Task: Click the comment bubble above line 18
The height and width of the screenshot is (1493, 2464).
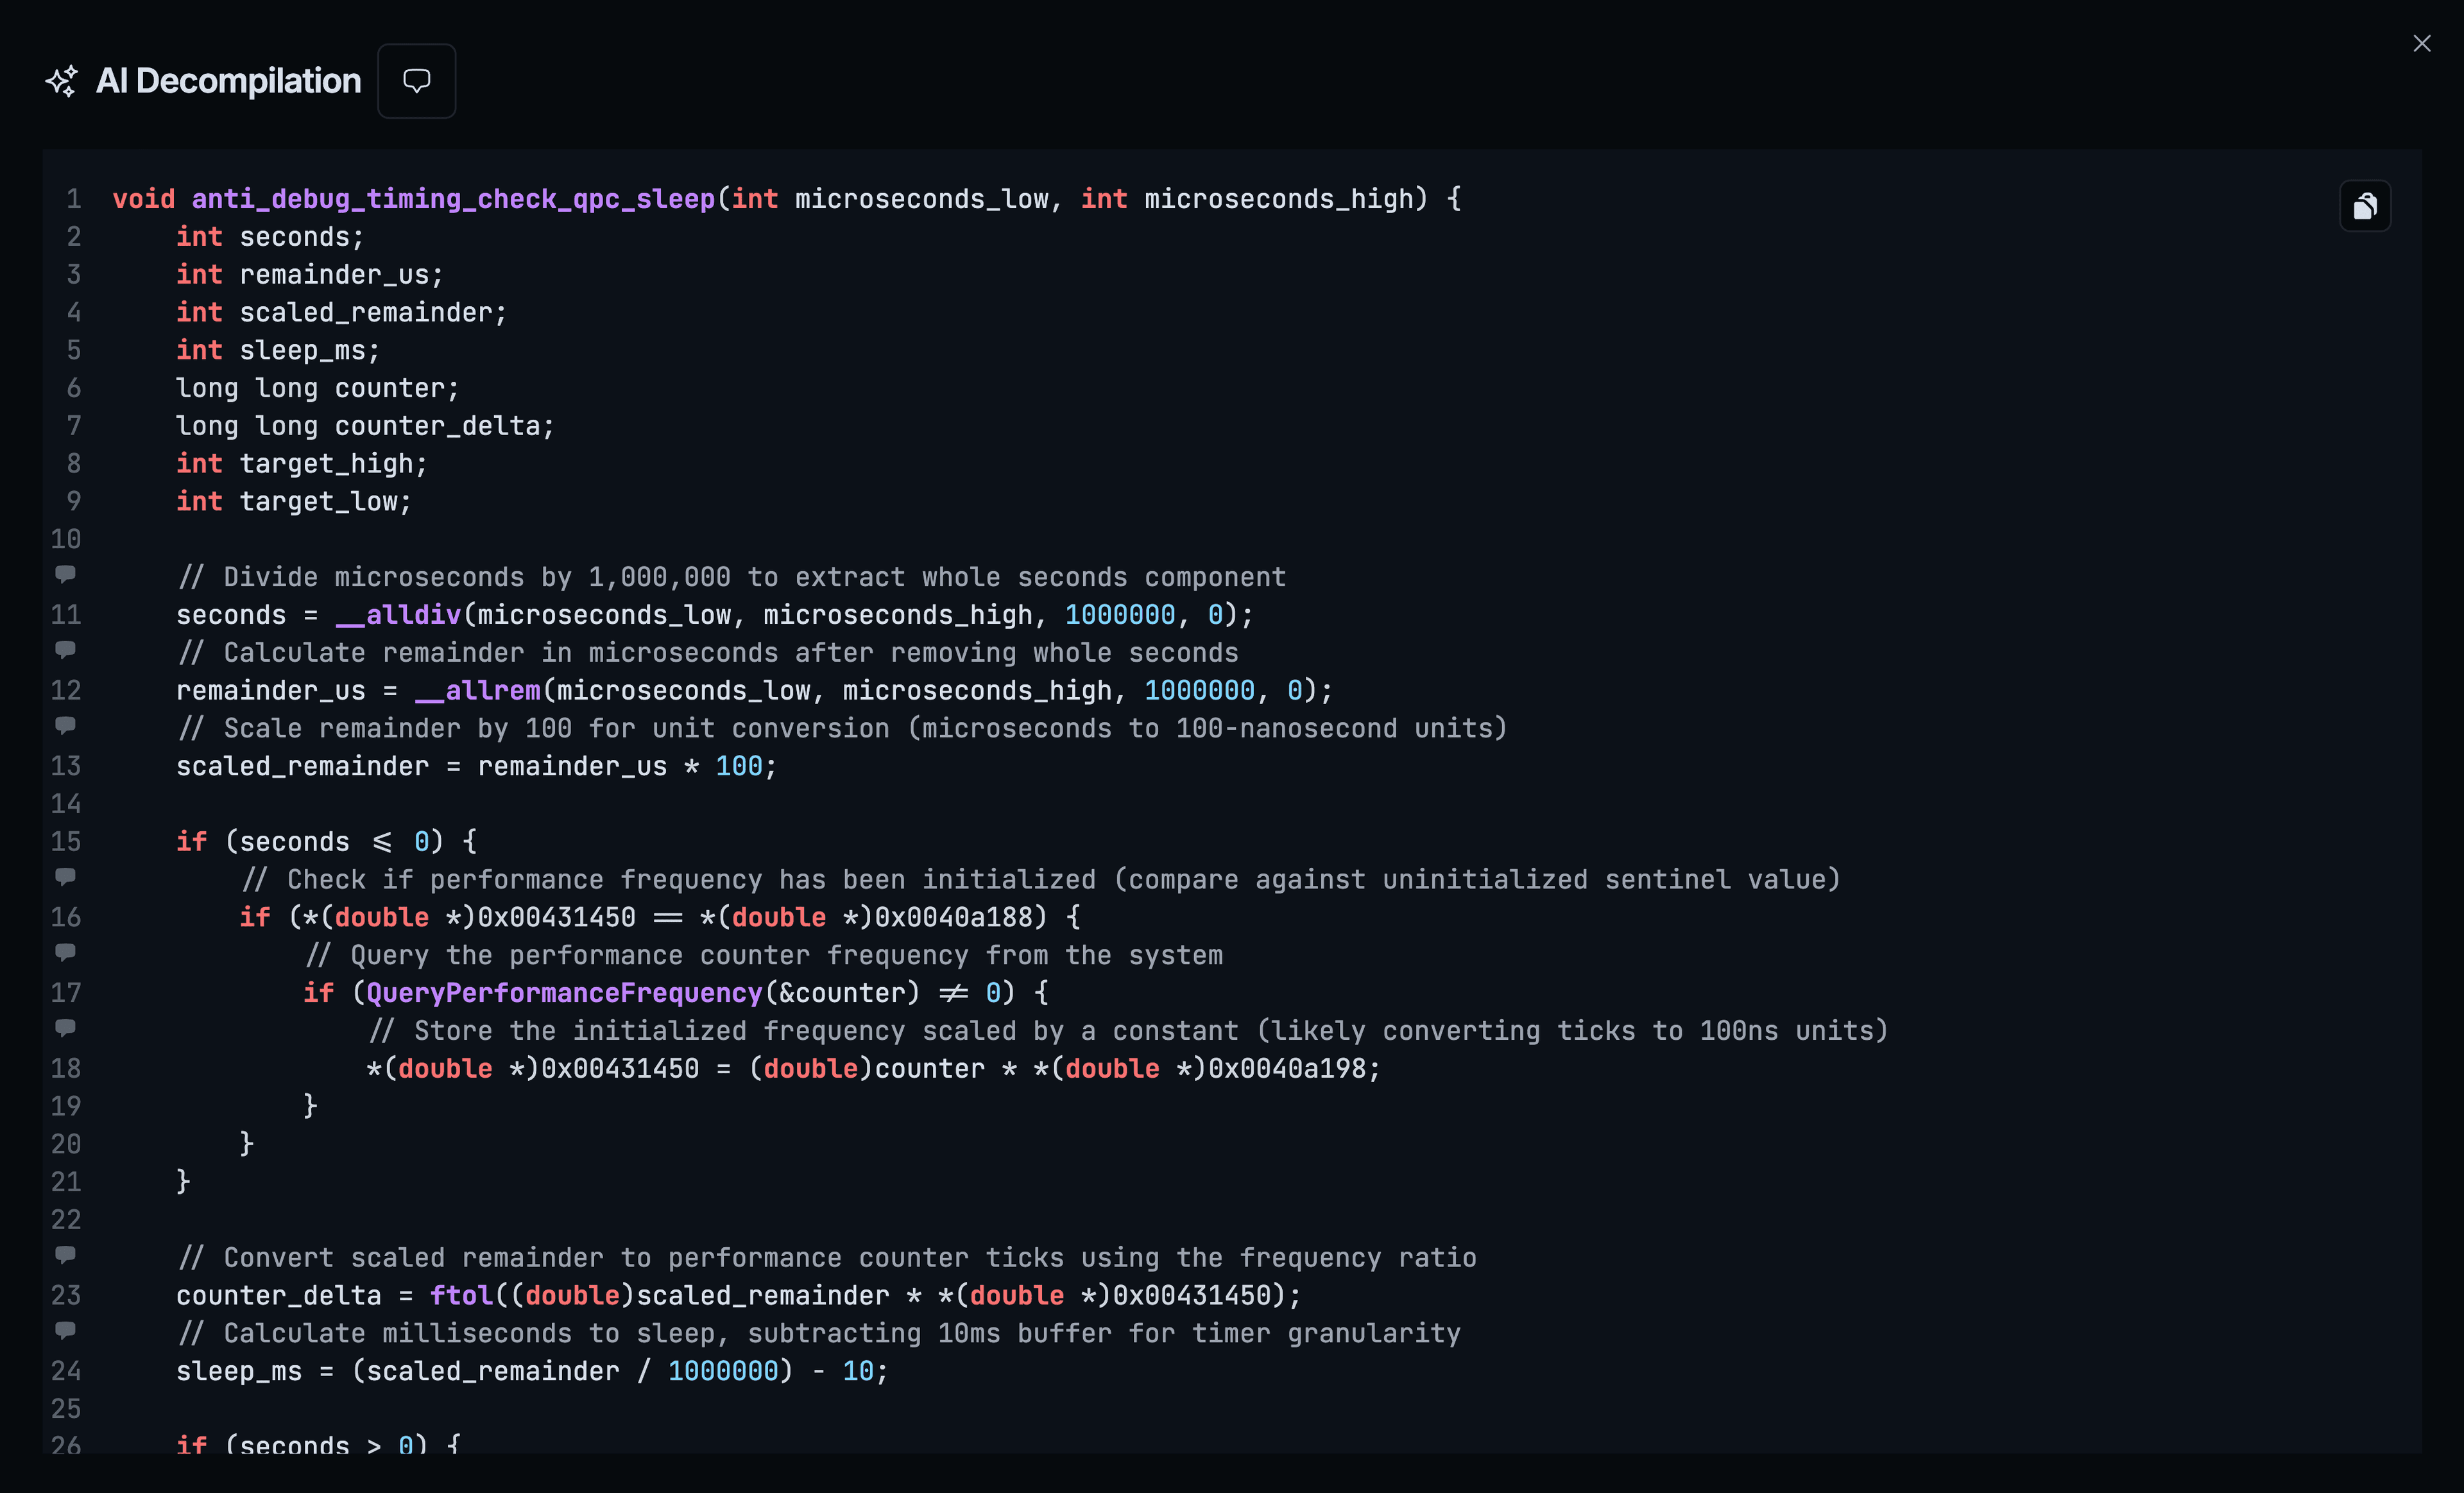Action: tap(65, 1028)
